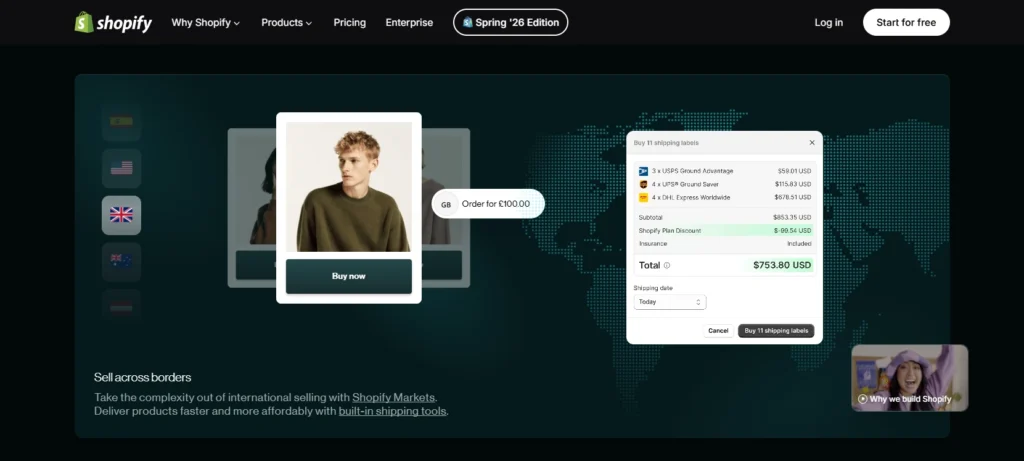This screenshot has height=461, width=1024.
Task: Expand the Why Shopify menu
Action: [206, 22]
